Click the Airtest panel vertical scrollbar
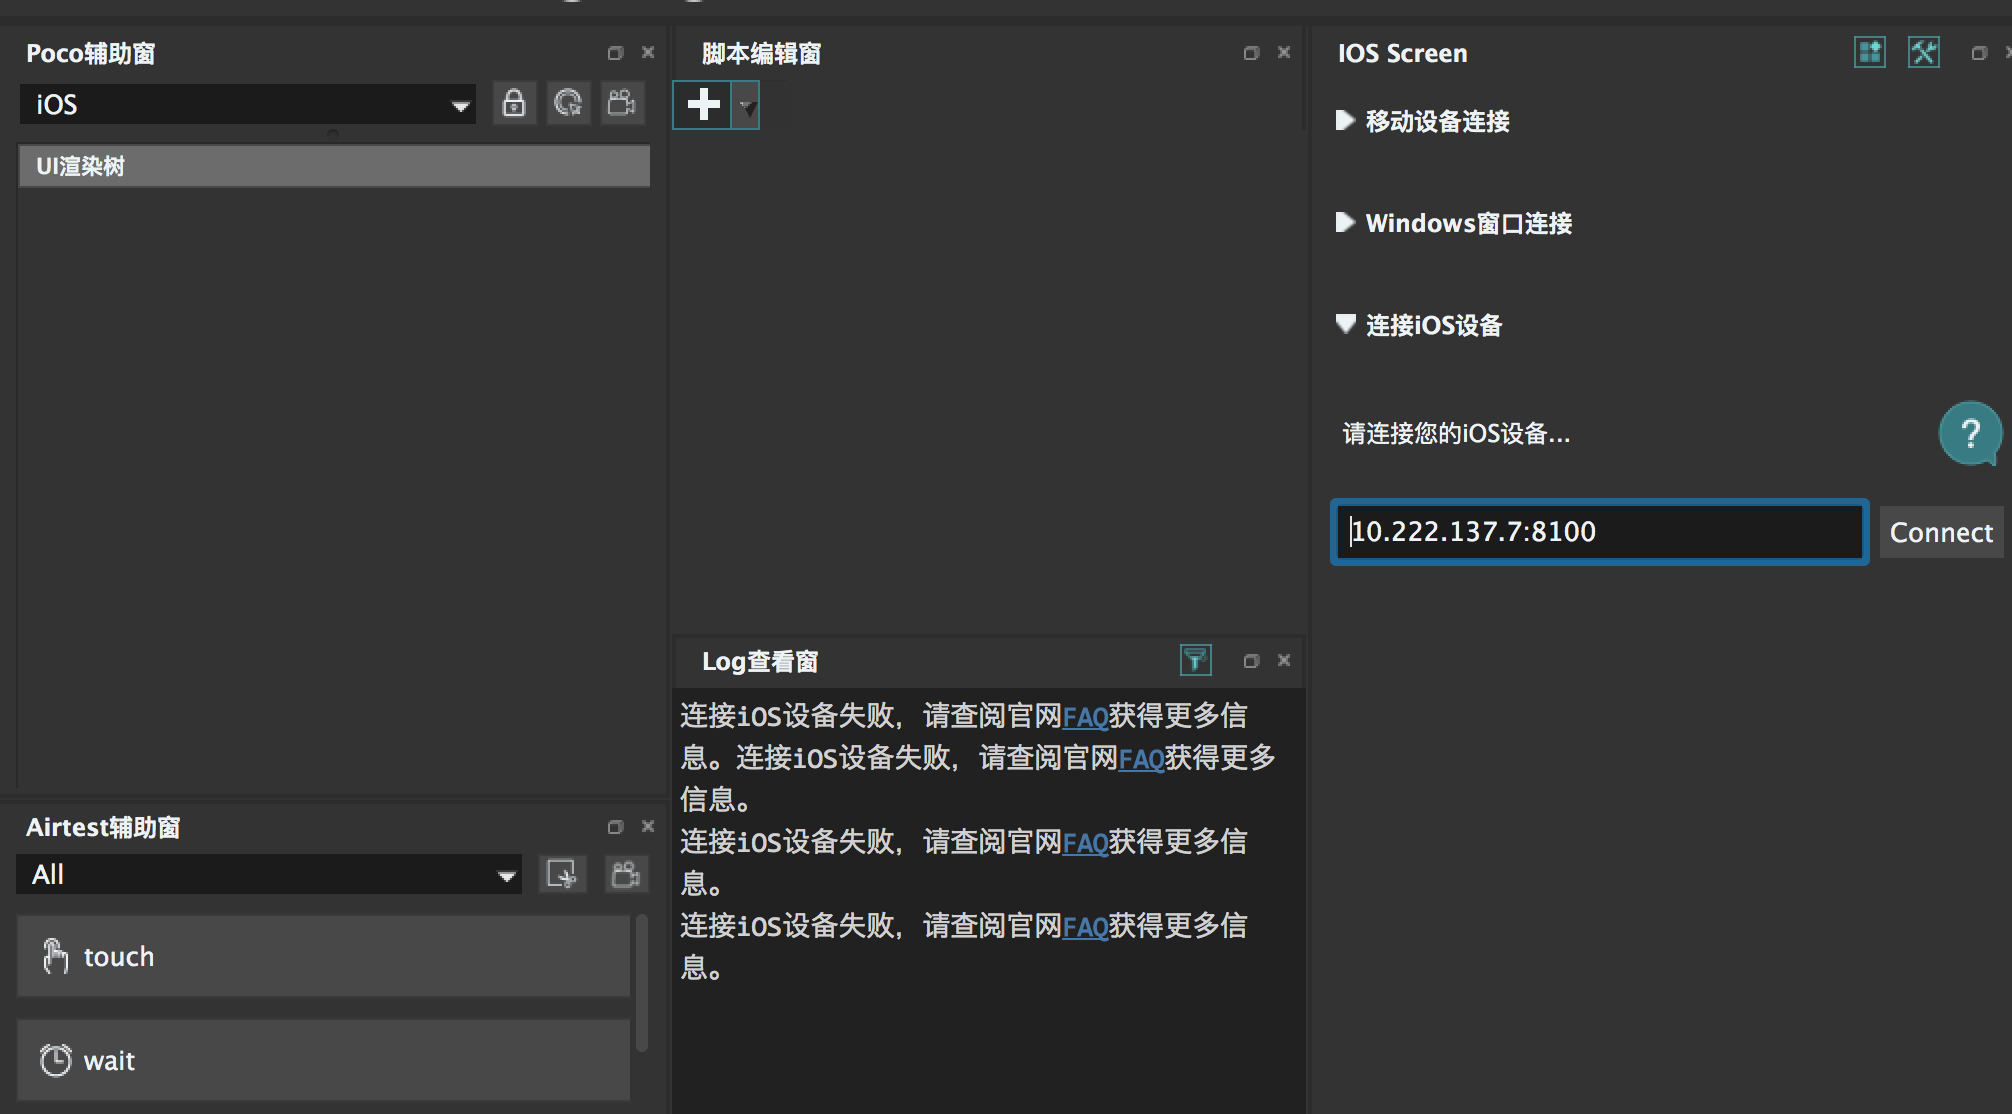 (x=642, y=982)
